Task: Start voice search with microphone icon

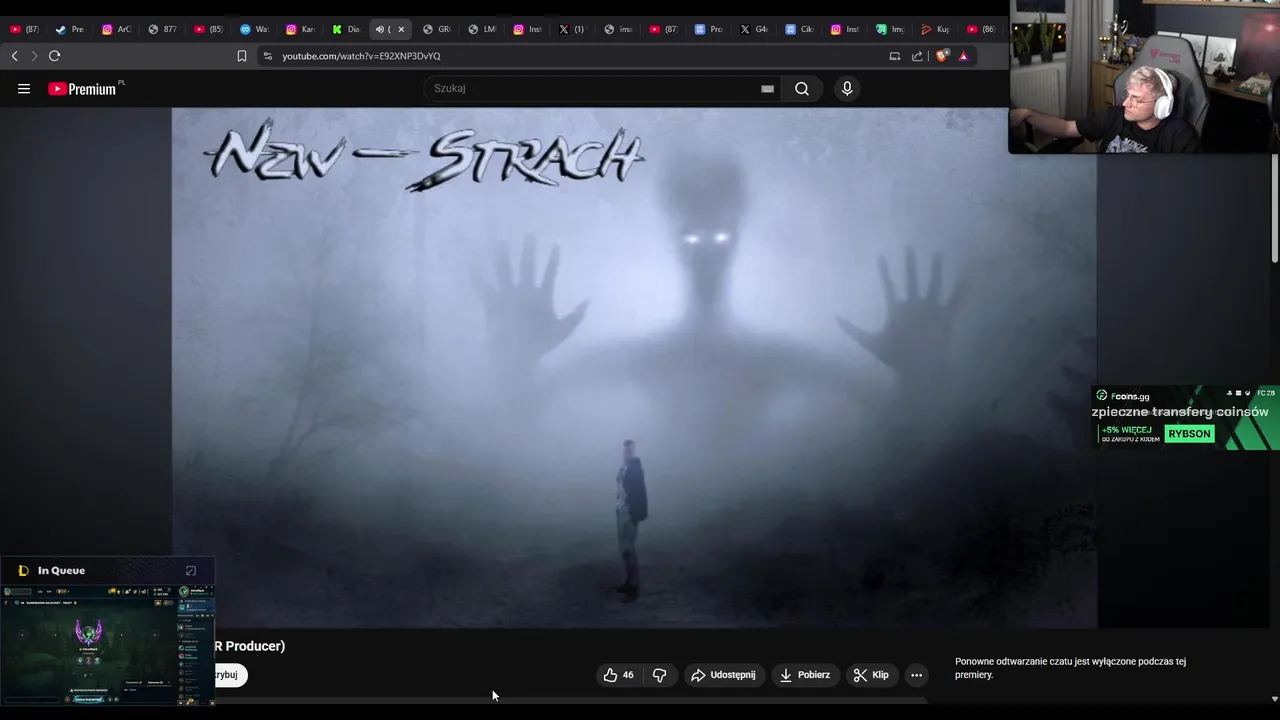Action: 847,89
